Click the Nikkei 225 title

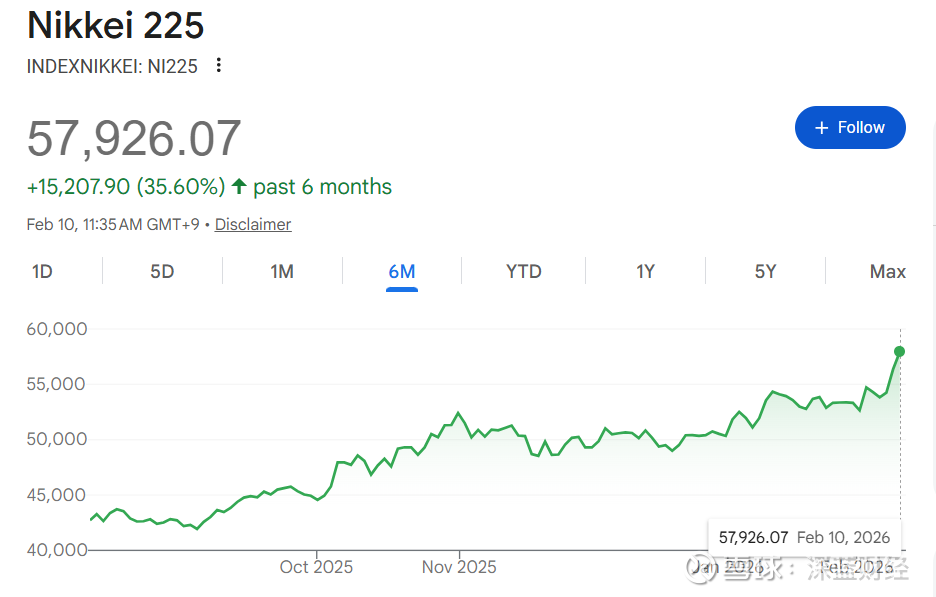(115, 25)
